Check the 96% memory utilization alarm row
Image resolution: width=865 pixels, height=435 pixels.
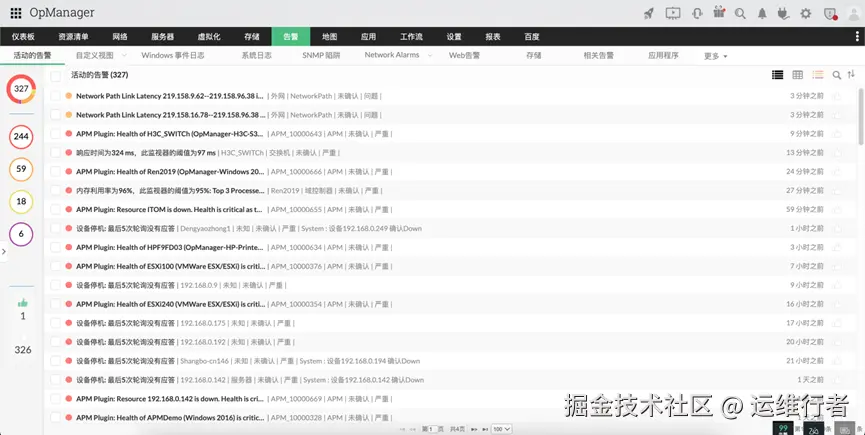point(55,190)
